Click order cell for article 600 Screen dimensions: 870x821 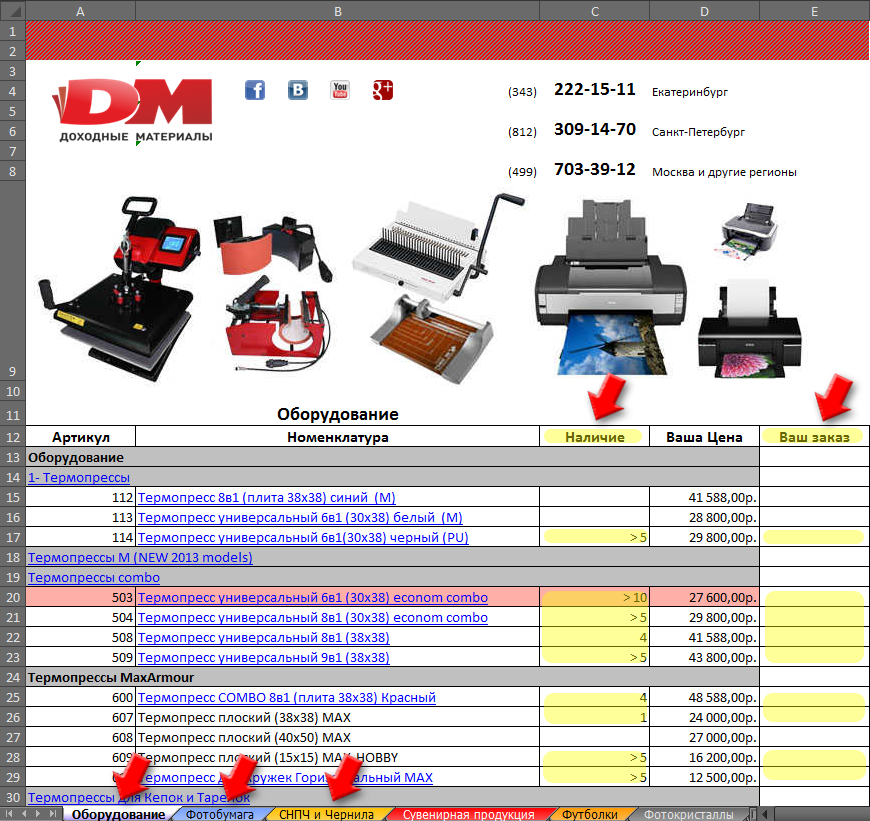814,697
